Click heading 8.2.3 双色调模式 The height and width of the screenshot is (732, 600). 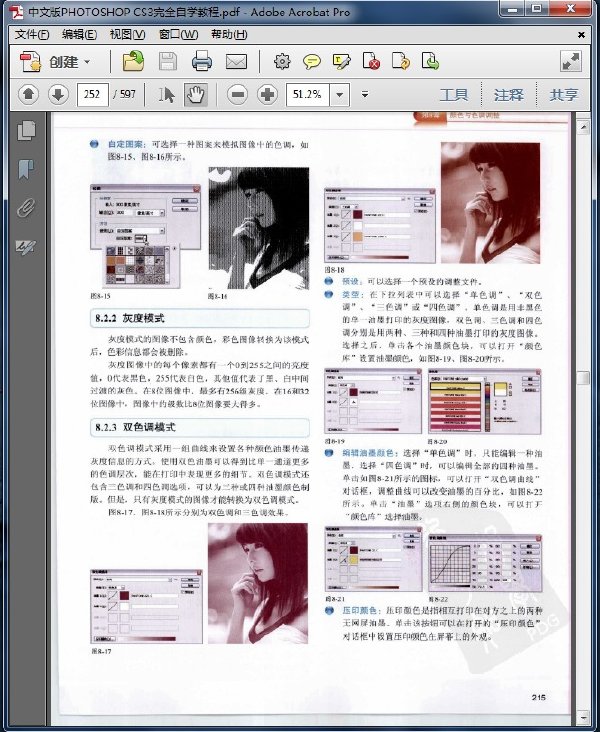click(x=135, y=427)
